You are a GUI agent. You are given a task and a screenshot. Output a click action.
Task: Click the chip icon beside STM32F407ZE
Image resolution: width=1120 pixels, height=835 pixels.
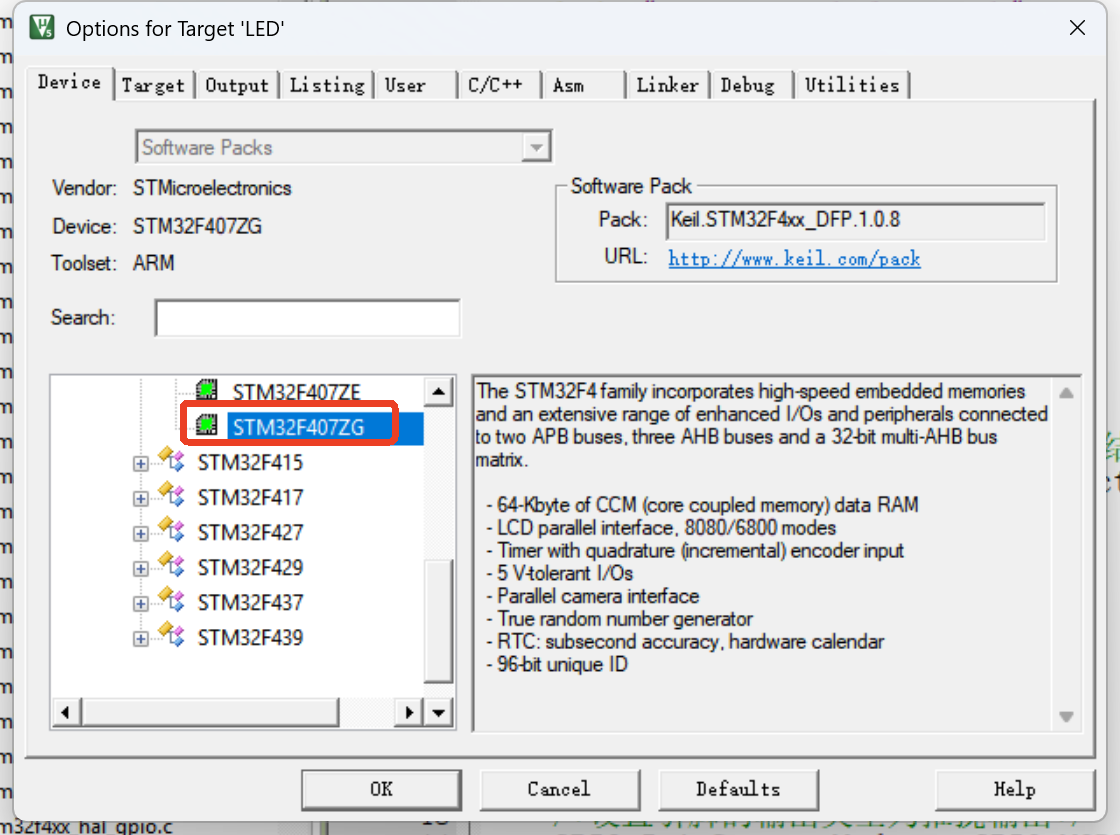click(206, 391)
